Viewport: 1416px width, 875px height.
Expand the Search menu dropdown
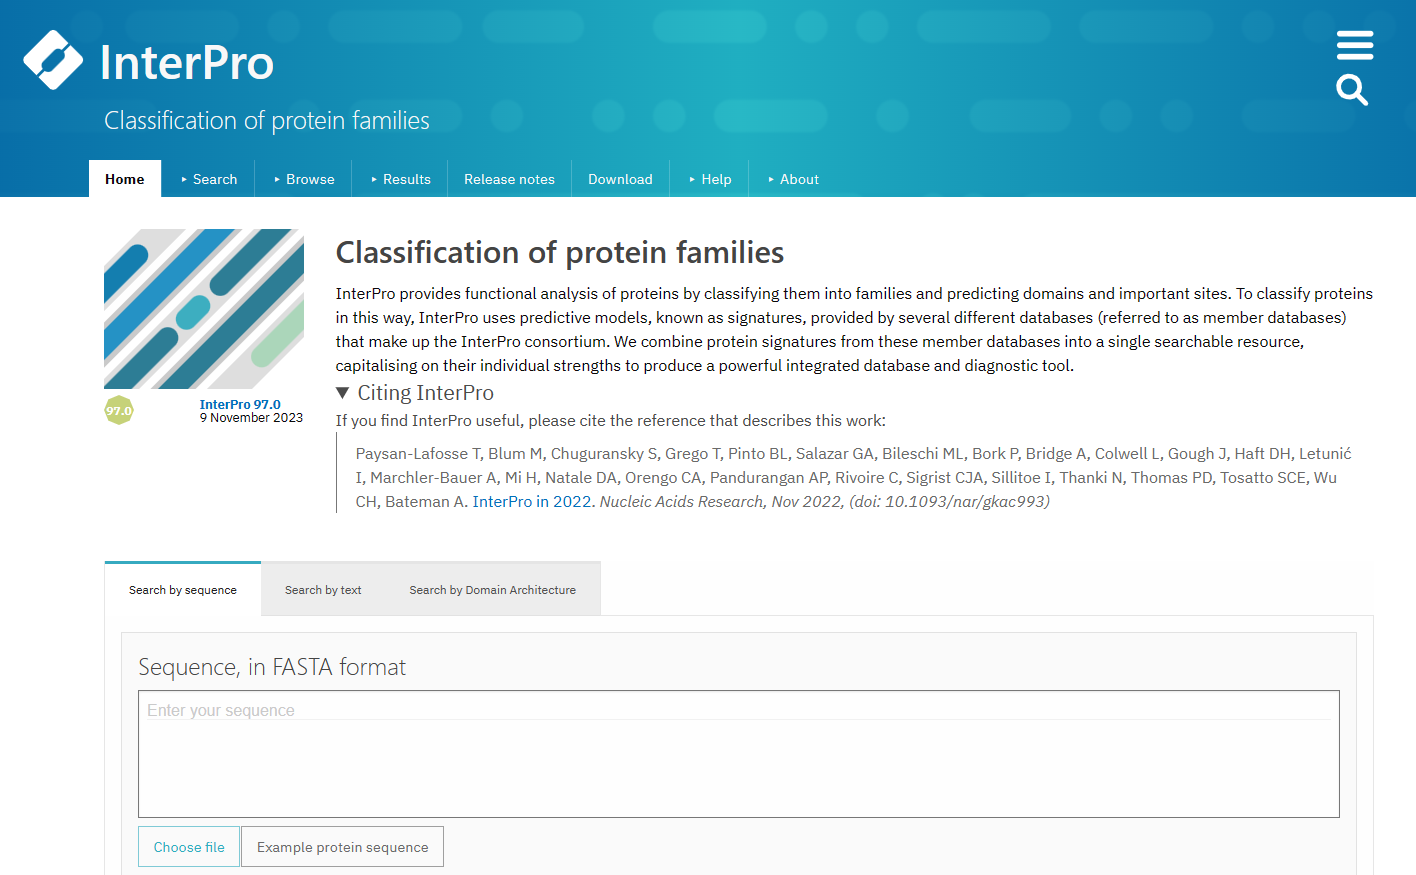point(209,179)
